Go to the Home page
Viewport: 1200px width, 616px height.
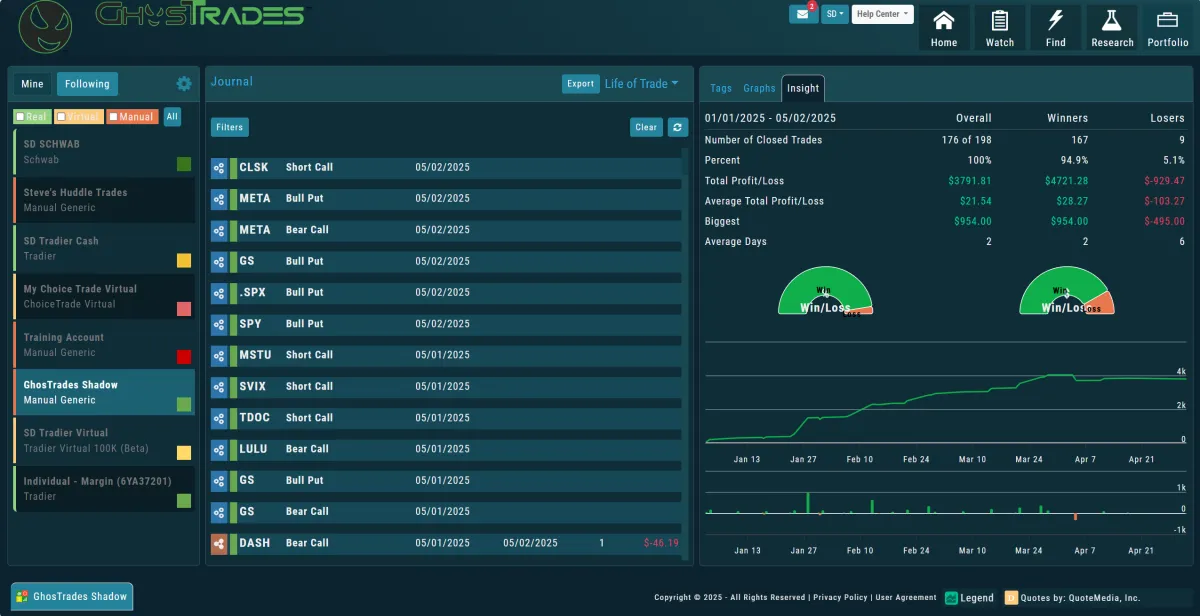(x=944, y=27)
